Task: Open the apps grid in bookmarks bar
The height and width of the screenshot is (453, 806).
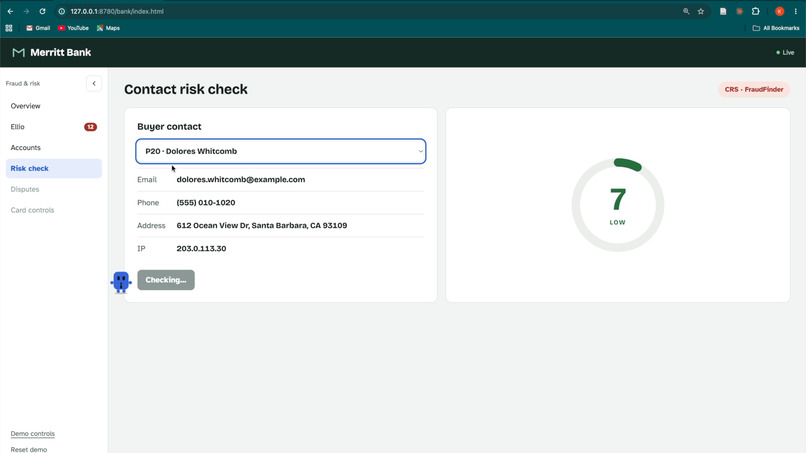Action: 9,28
